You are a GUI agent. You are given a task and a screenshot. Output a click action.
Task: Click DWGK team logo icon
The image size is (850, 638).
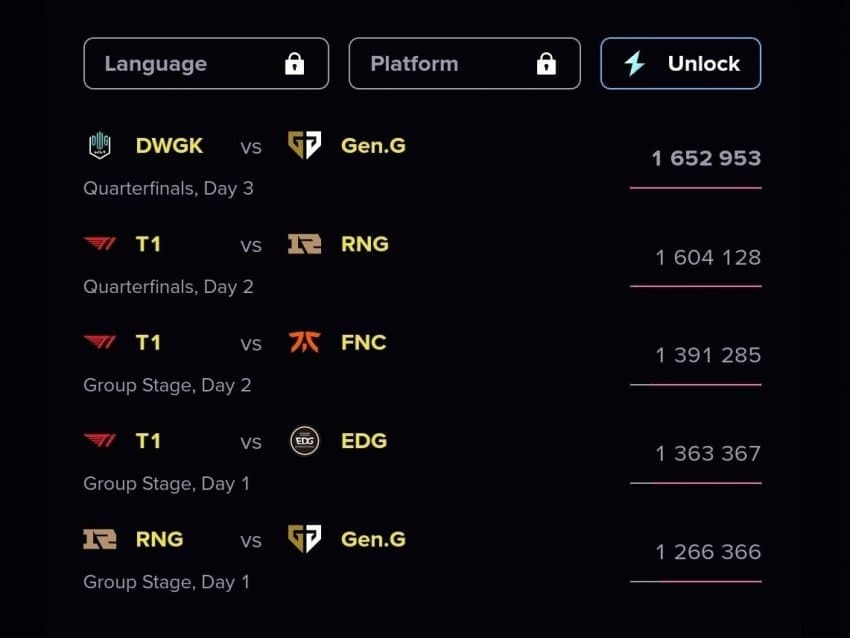[x=100, y=146]
